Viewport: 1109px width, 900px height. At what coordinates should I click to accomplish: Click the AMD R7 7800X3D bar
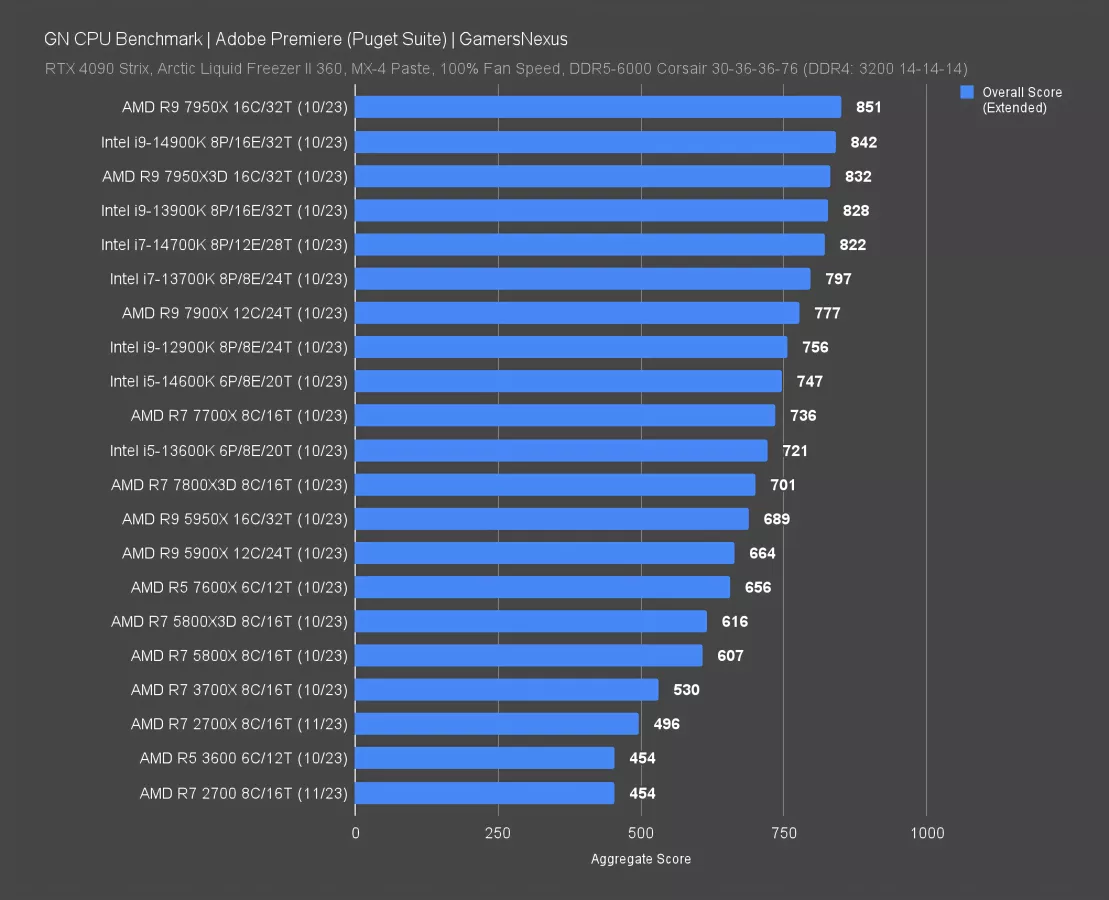[555, 484]
